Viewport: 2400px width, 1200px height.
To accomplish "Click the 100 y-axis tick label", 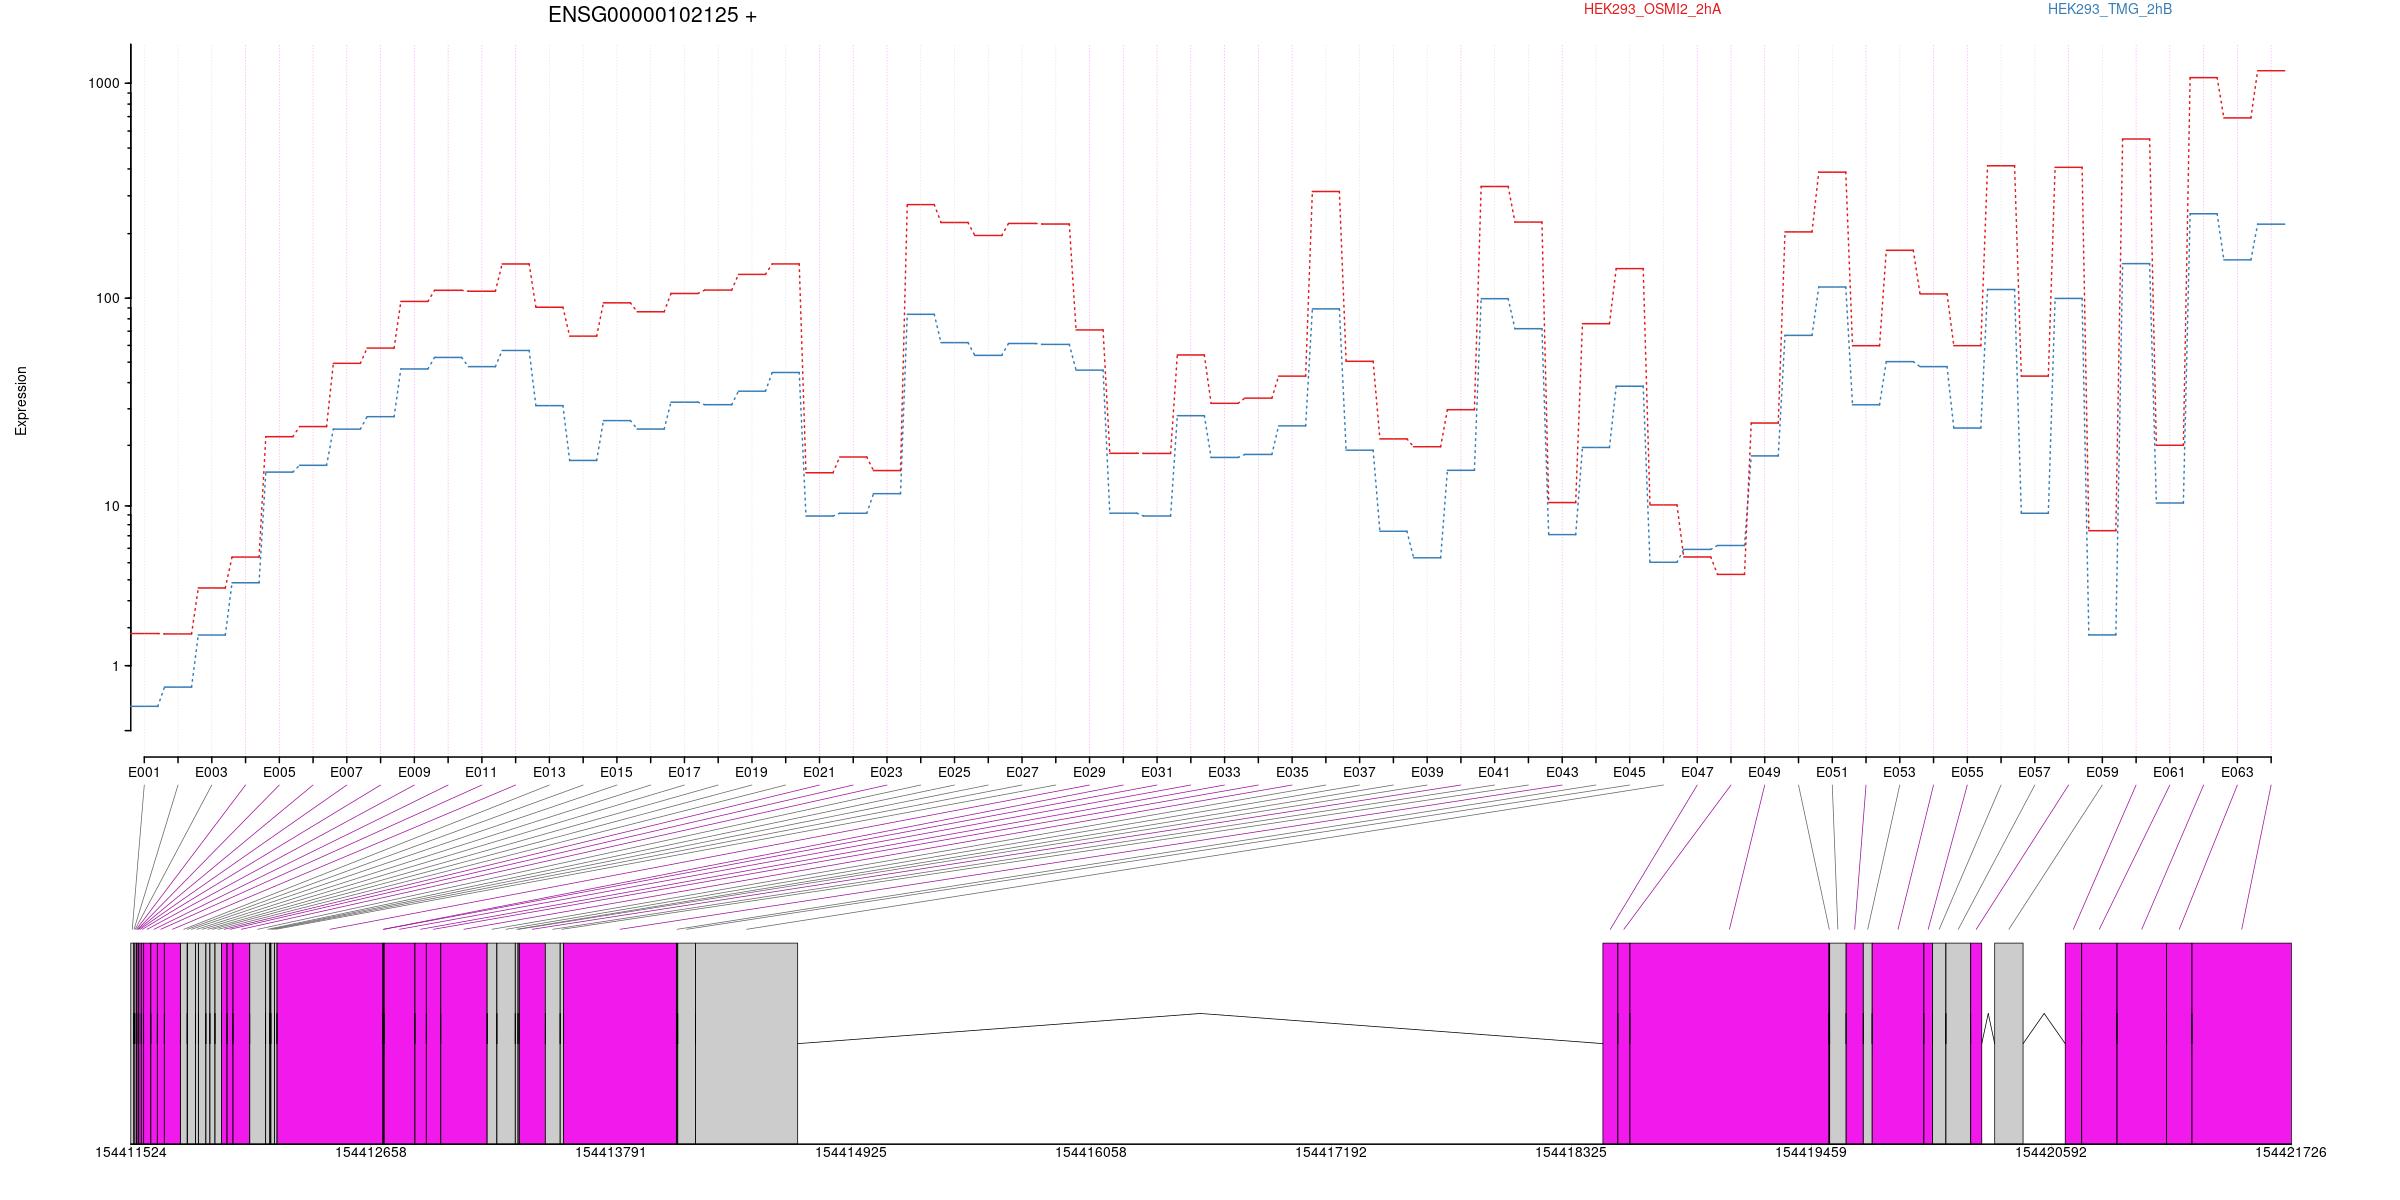I will (x=108, y=298).
